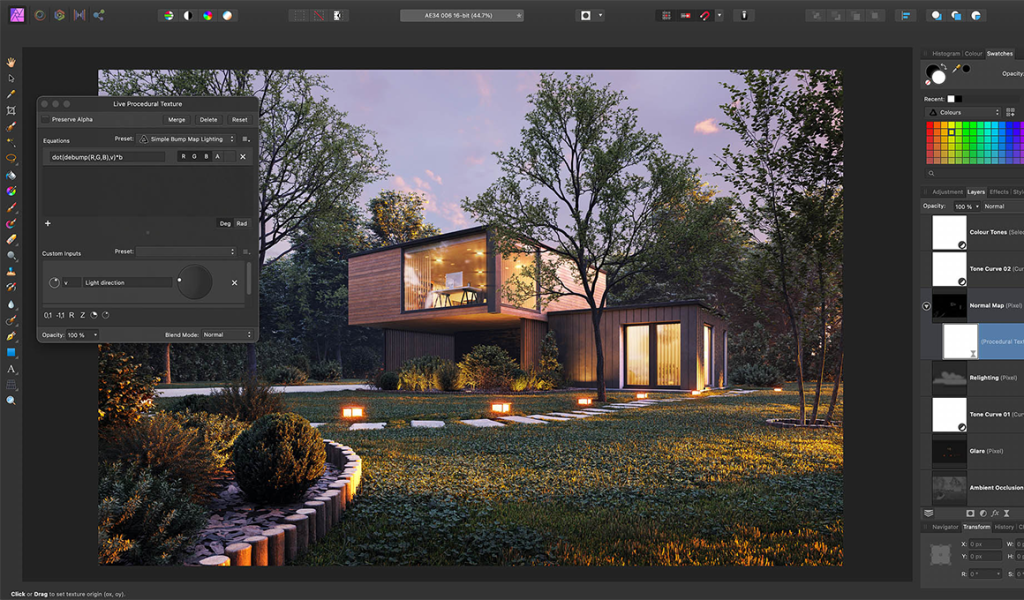This screenshot has height=600, width=1024.
Task: Open the Colours palette dropdown in Swatches
Action: pyautogui.click(x=964, y=112)
